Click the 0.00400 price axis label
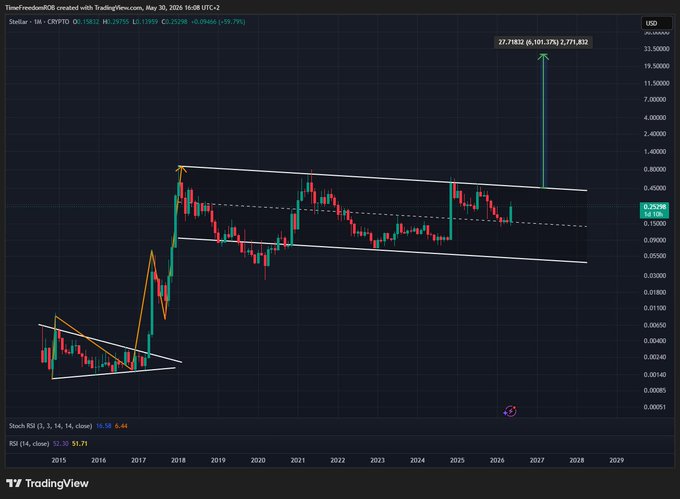680x499 pixels. pos(655,341)
